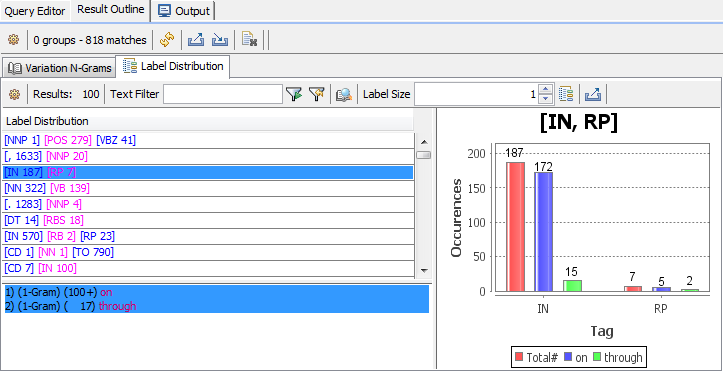
Task: Click the red Total# bar for IN
Action: (x=516, y=227)
